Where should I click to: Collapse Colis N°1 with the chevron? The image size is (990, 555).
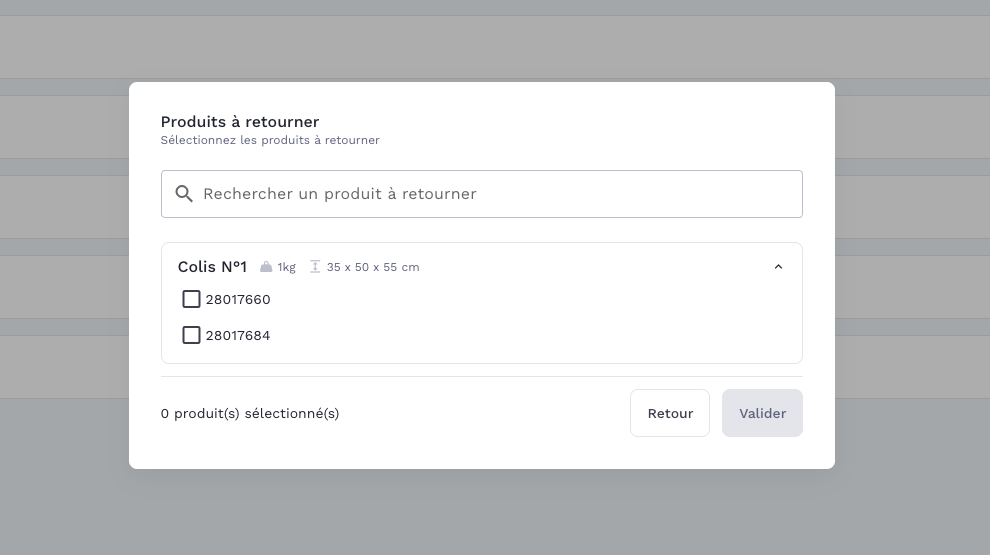click(778, 267)
